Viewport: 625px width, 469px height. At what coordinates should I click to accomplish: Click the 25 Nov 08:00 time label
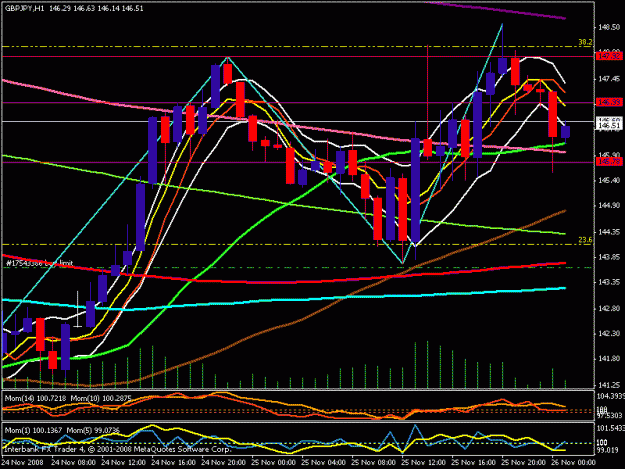point(373,463)
